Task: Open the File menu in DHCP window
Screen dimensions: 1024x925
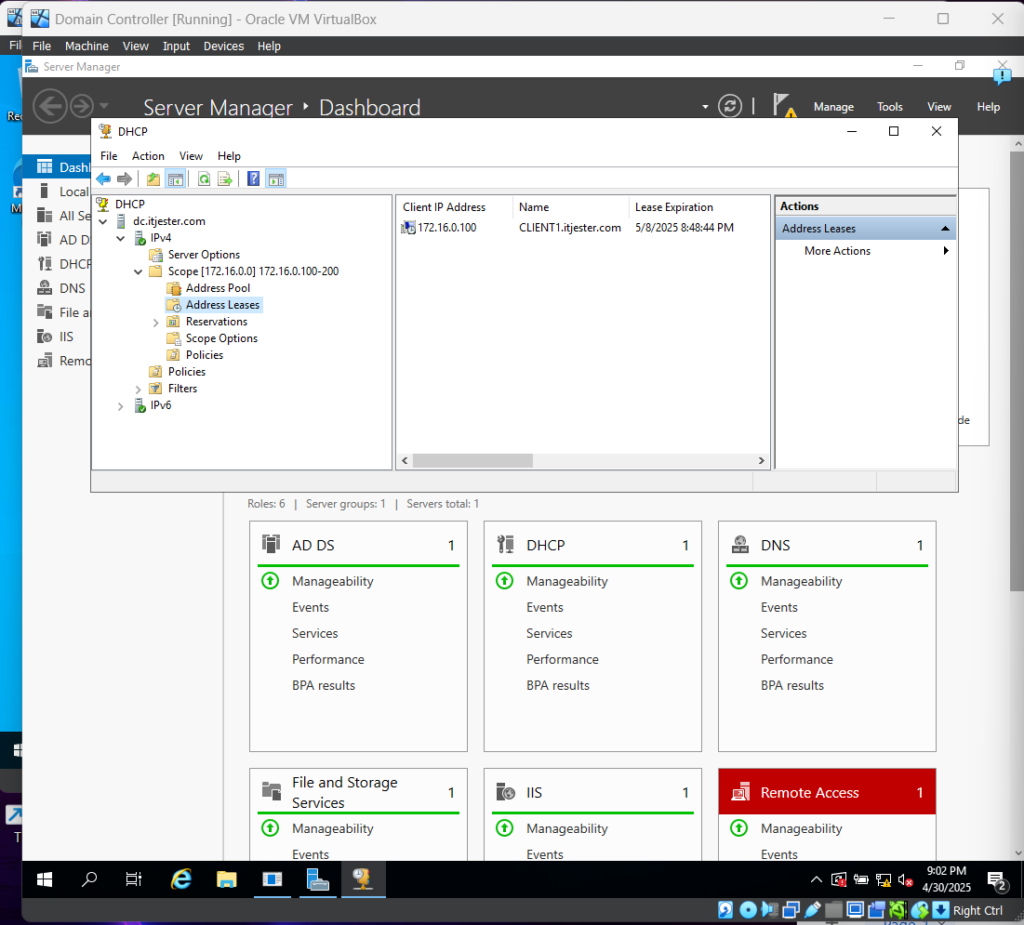Action: point(108,156)
